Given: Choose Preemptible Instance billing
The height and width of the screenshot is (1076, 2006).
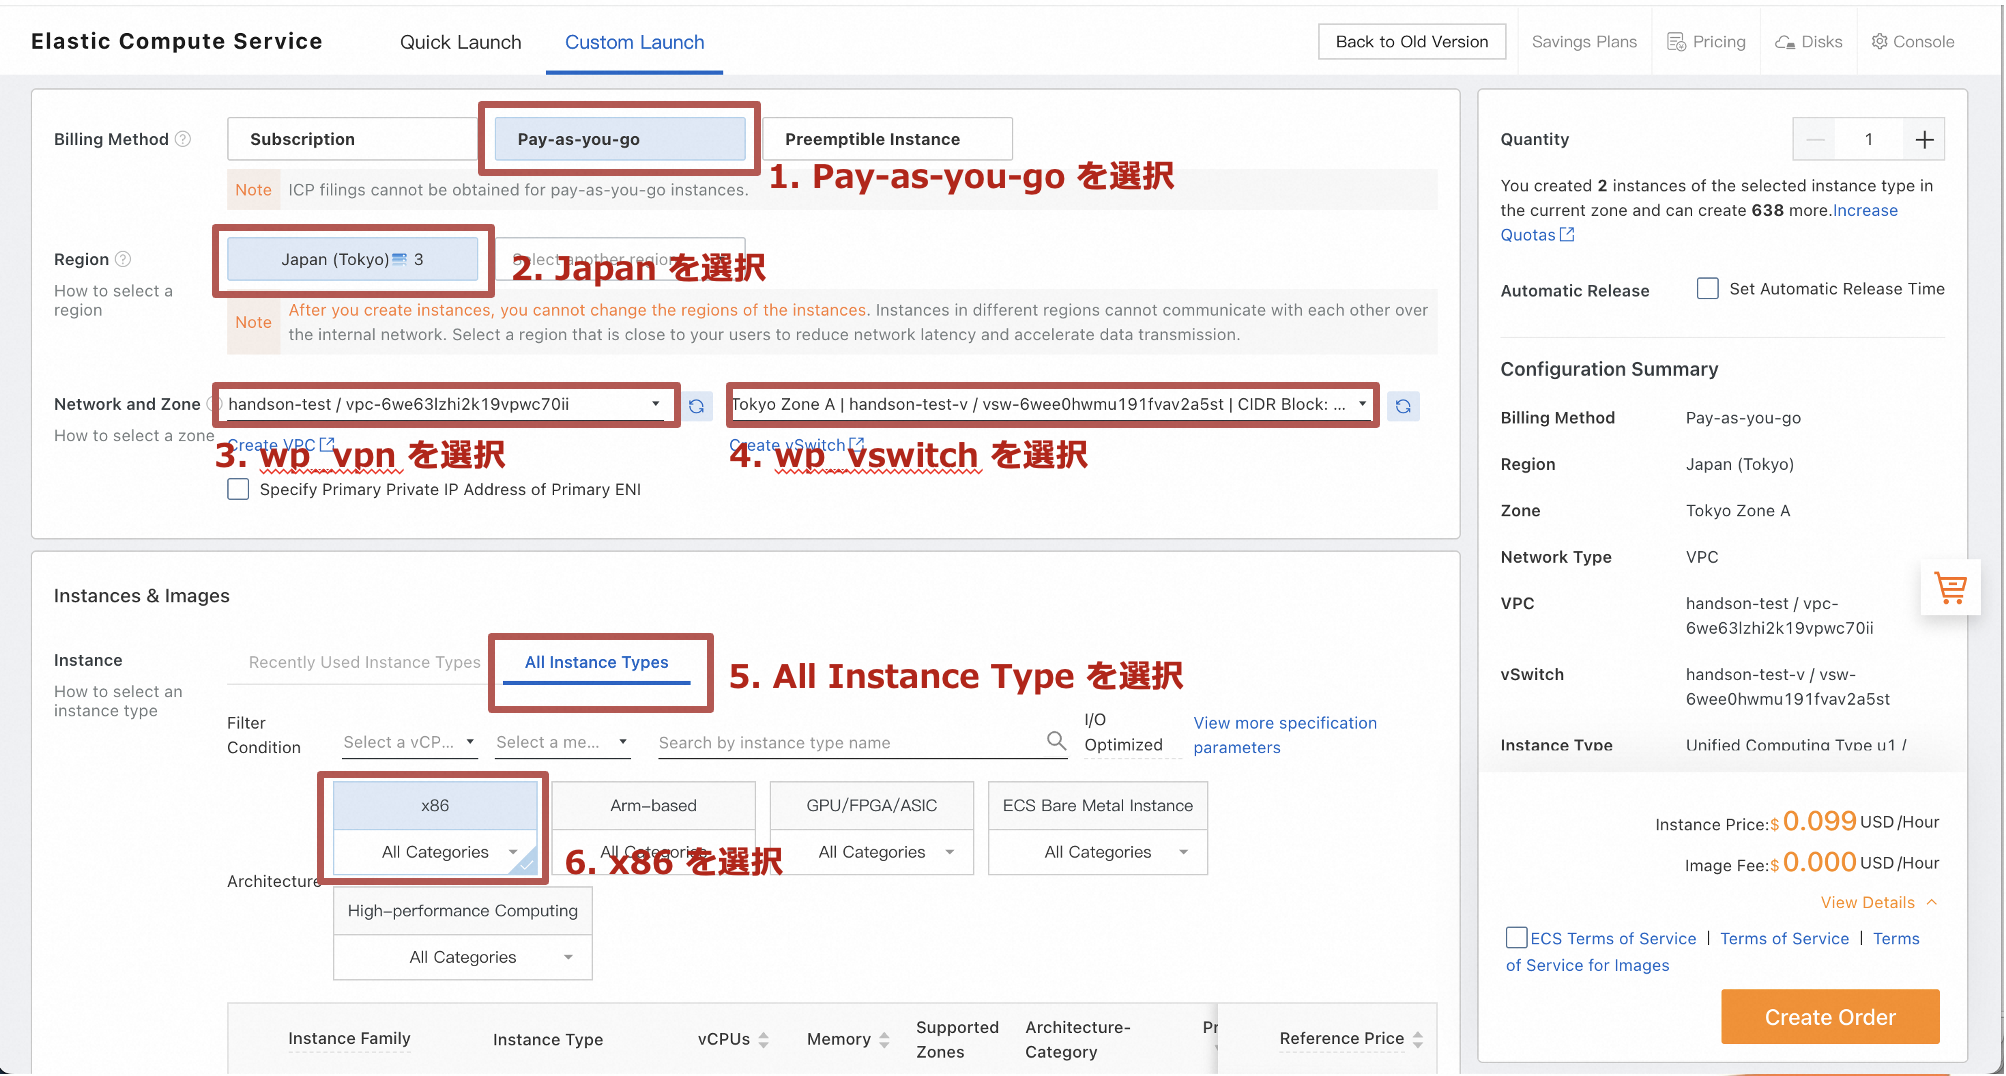Looking at the screenshot, I should point(888,139).
